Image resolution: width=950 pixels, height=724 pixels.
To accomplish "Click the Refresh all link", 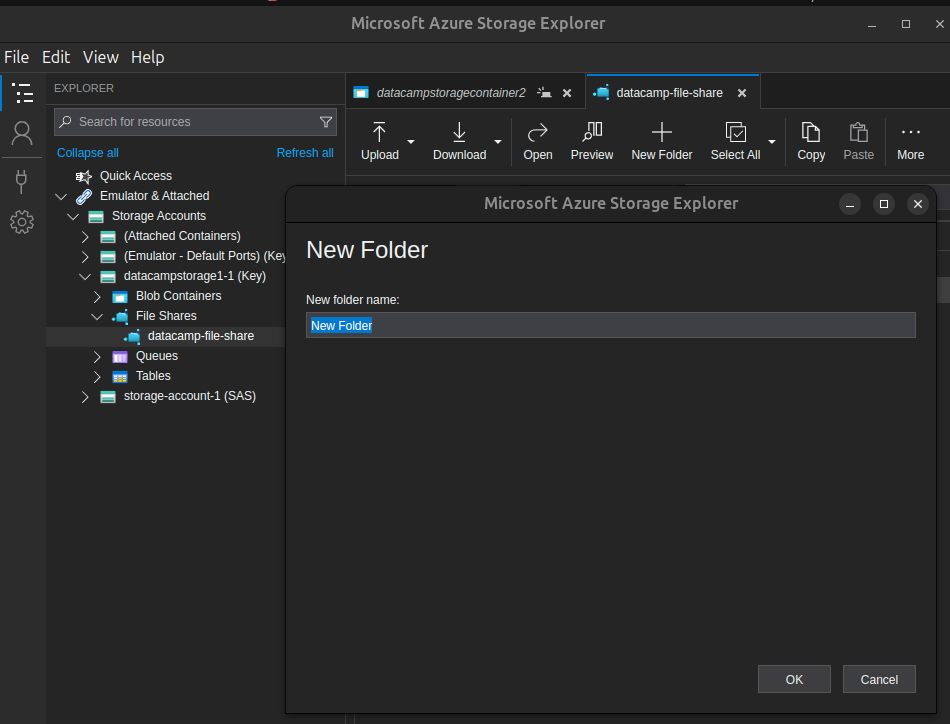I will pos(305,153).
